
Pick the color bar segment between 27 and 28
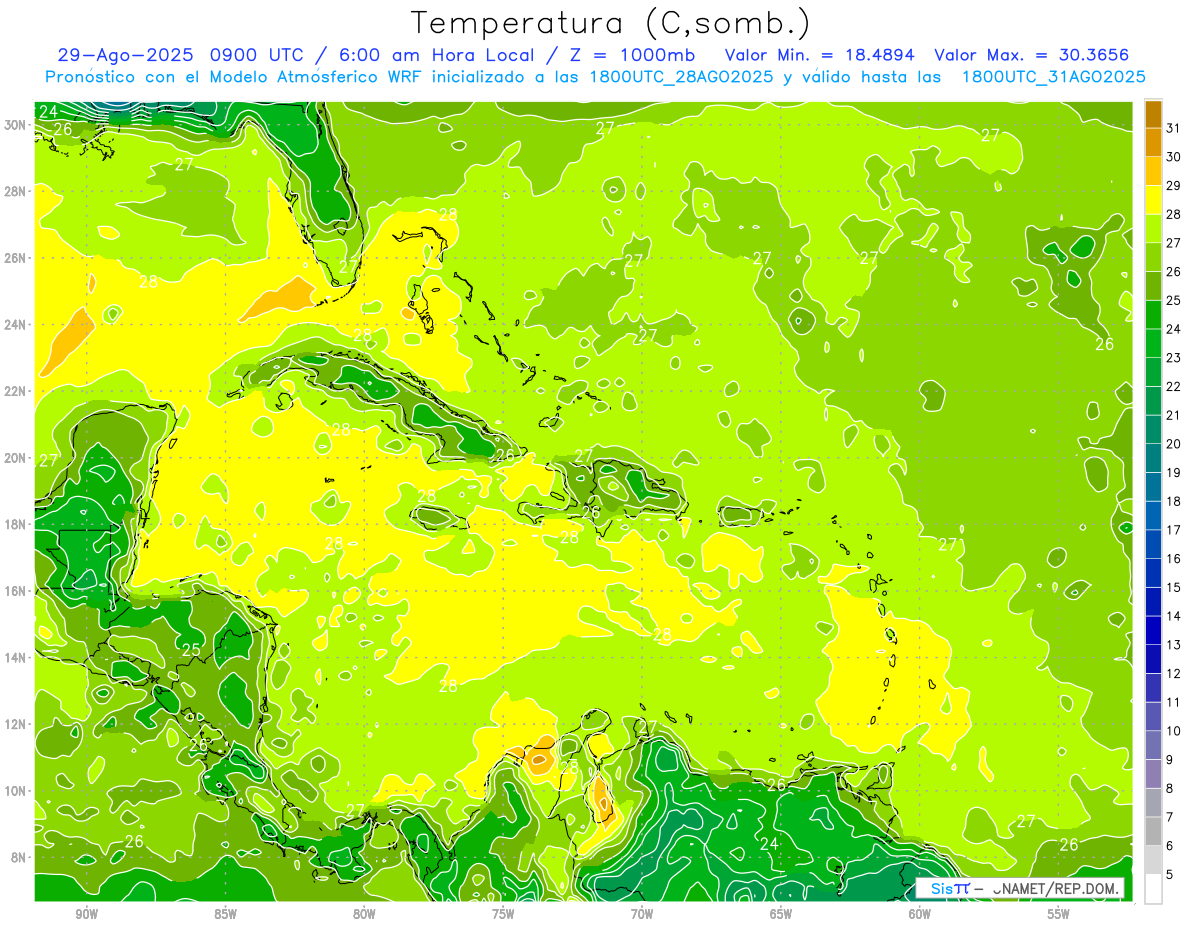pyautogui.click(x=1153, y=229)
